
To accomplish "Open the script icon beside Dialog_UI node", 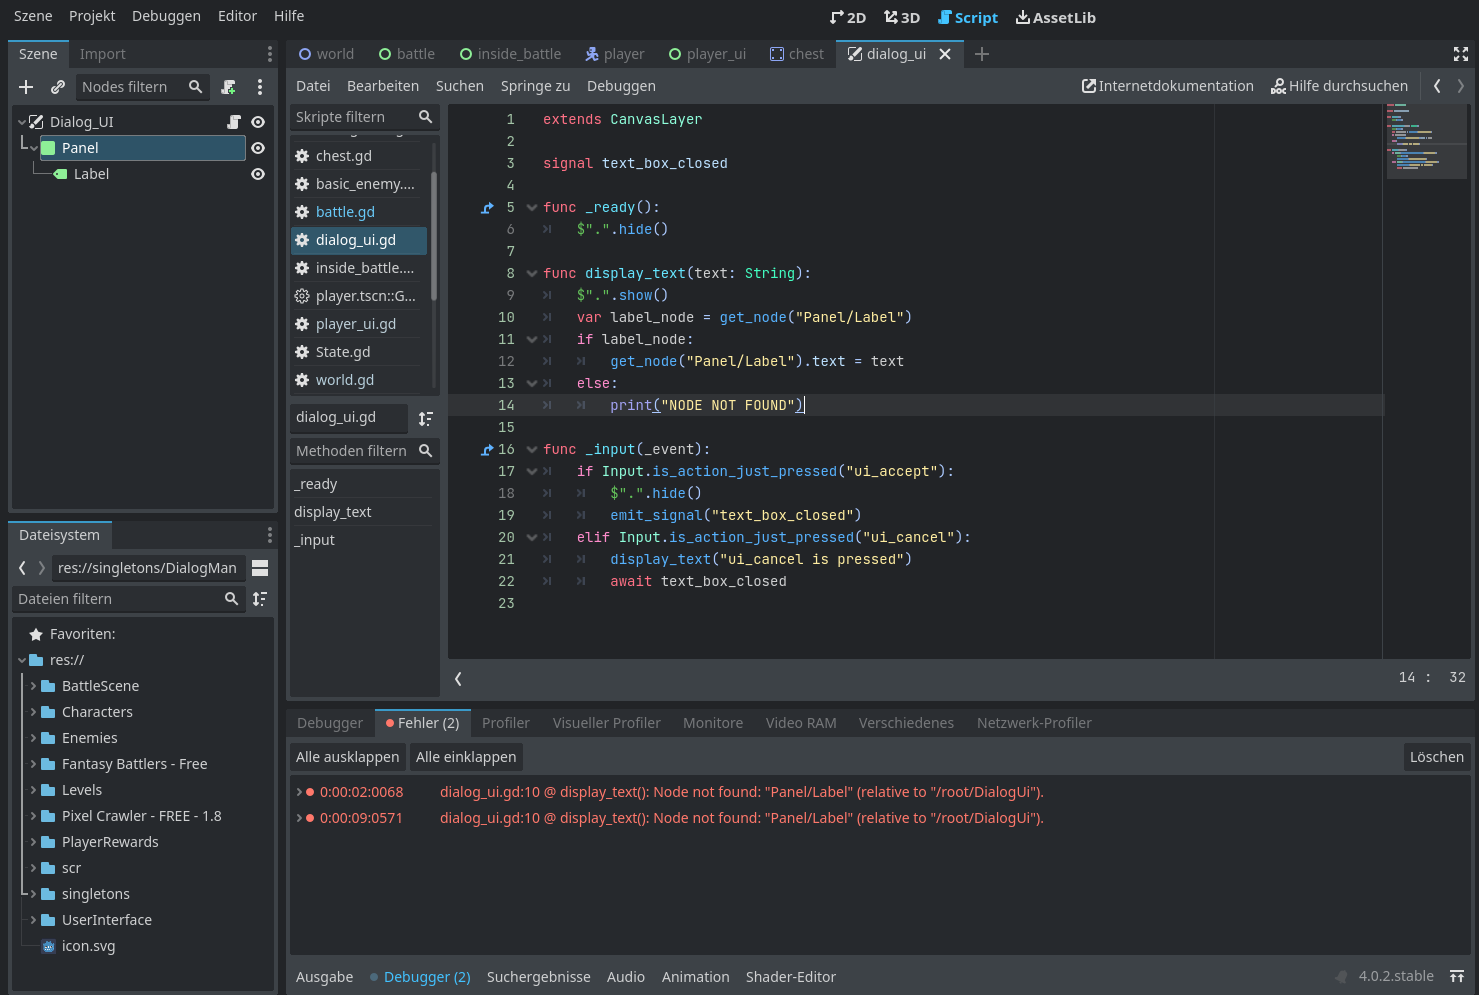I will 234,122.
